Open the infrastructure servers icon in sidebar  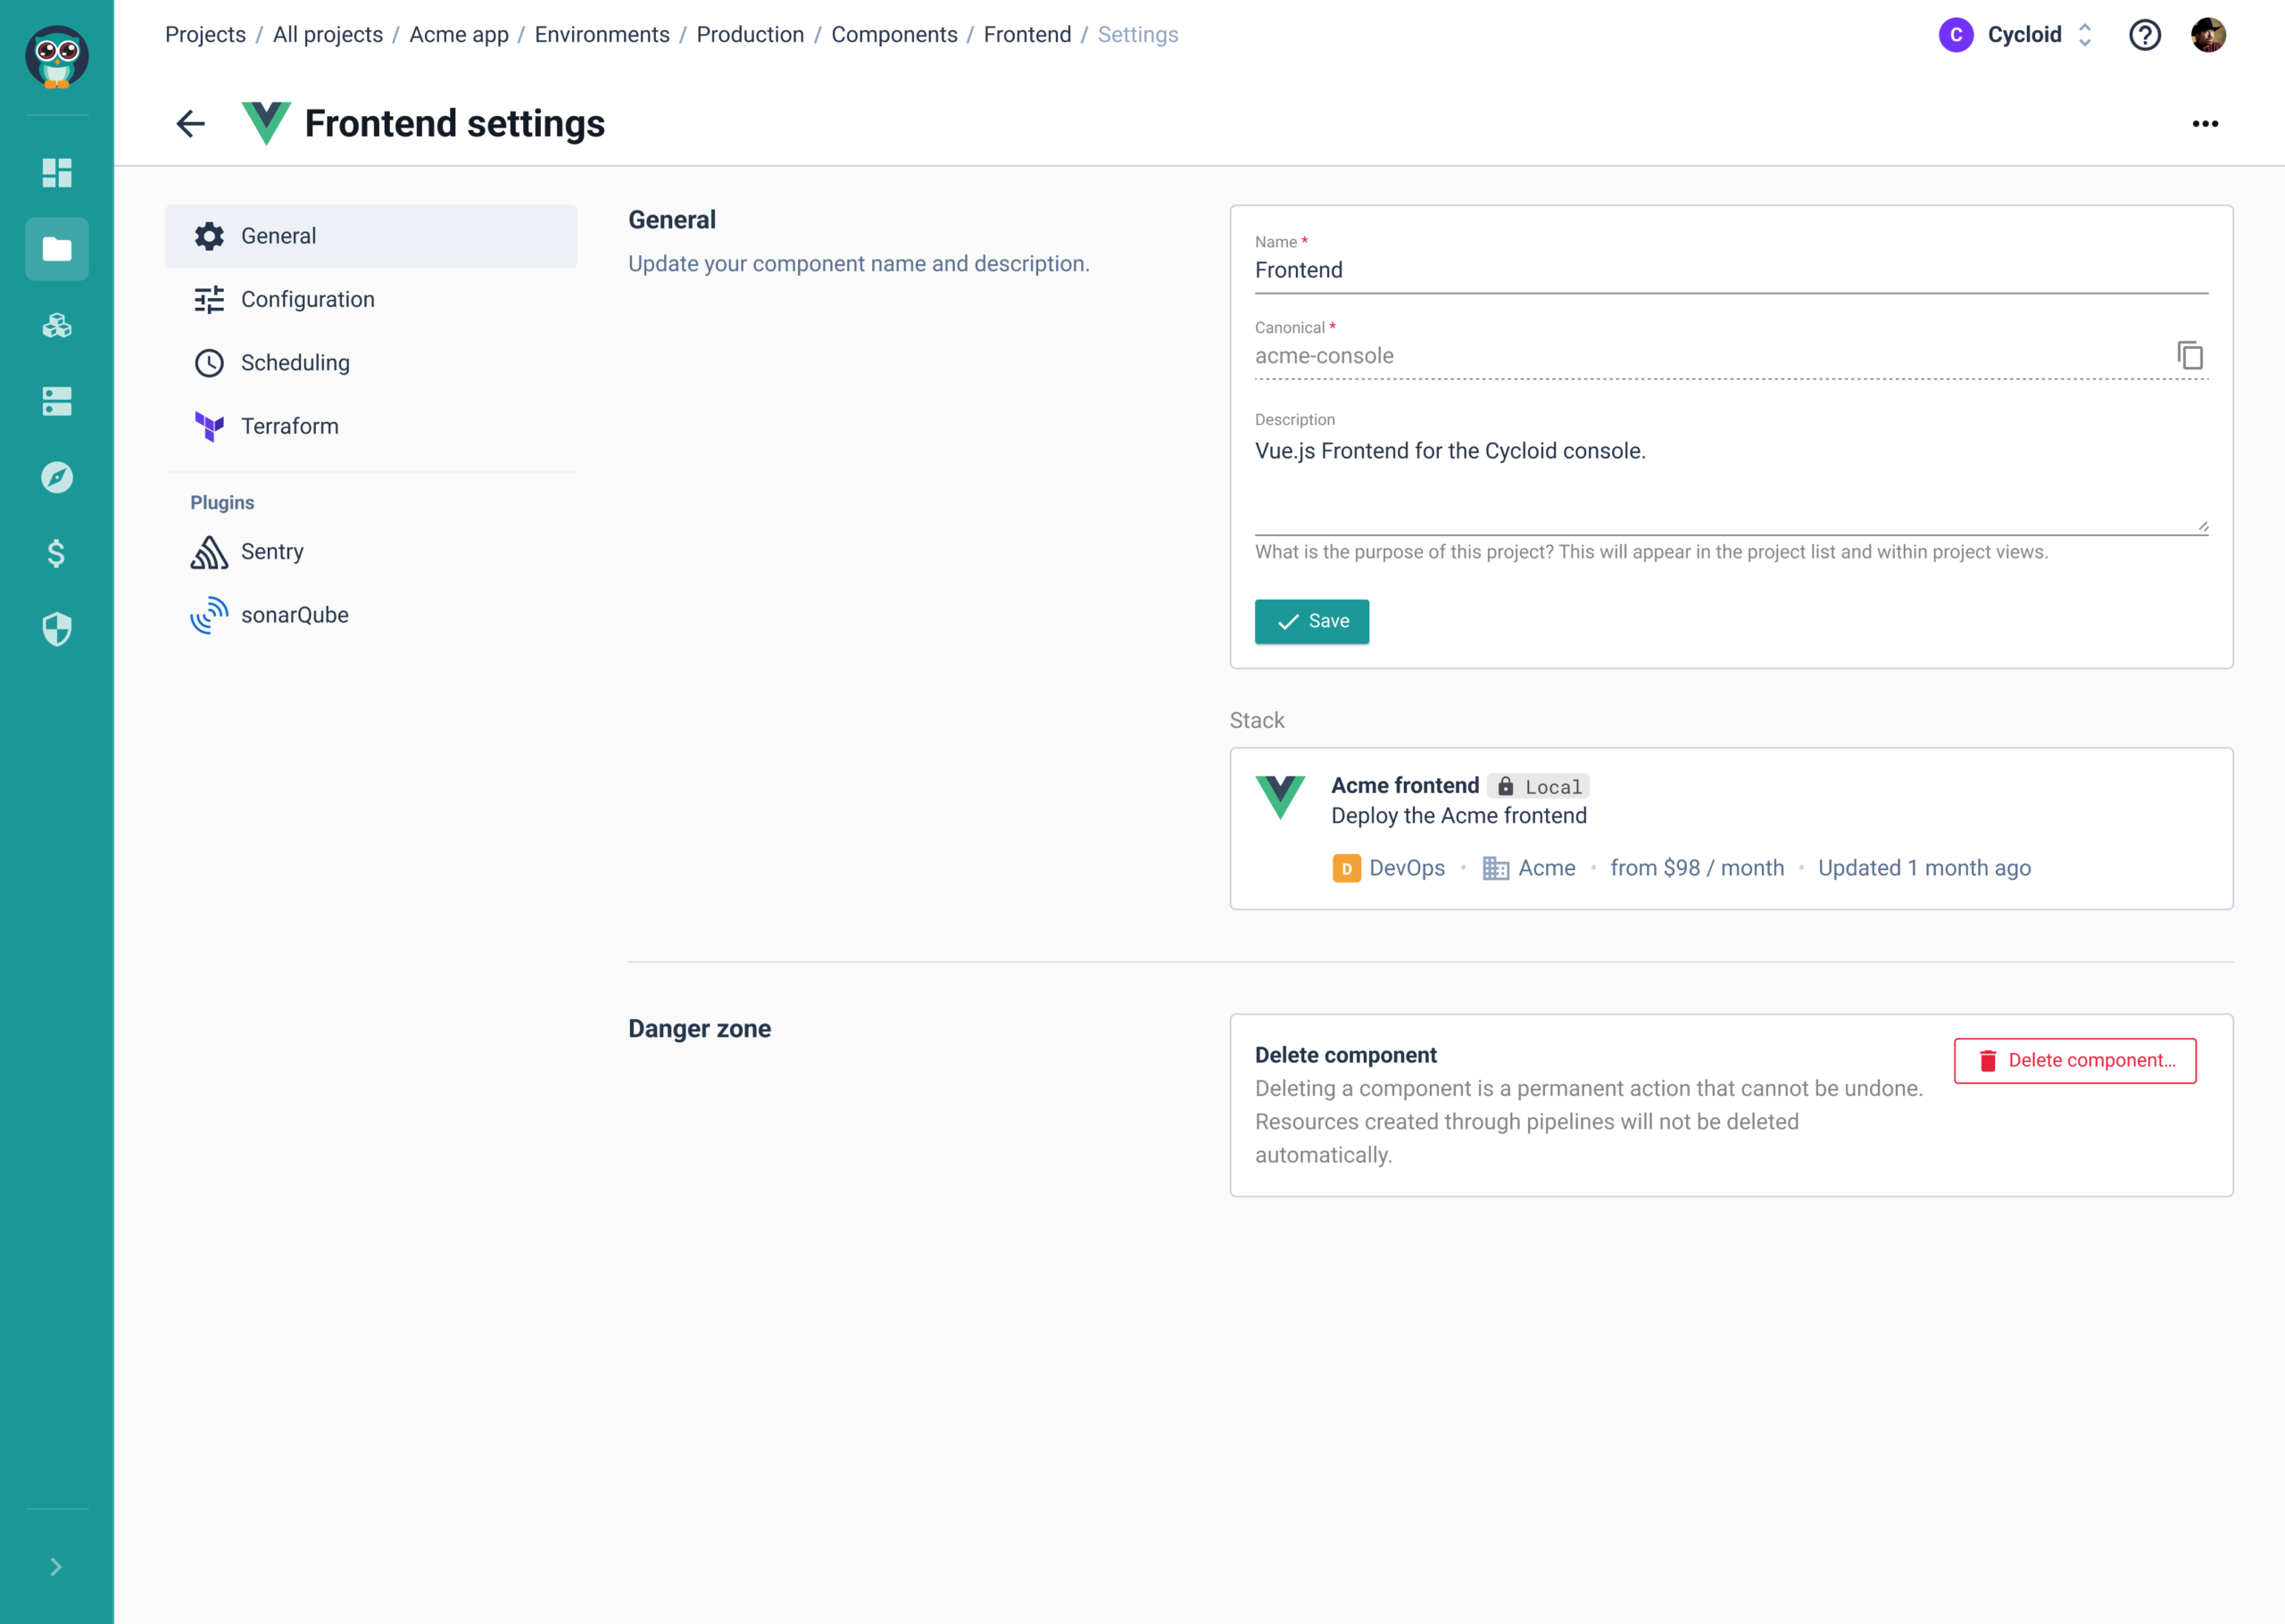tap(57, 401)
